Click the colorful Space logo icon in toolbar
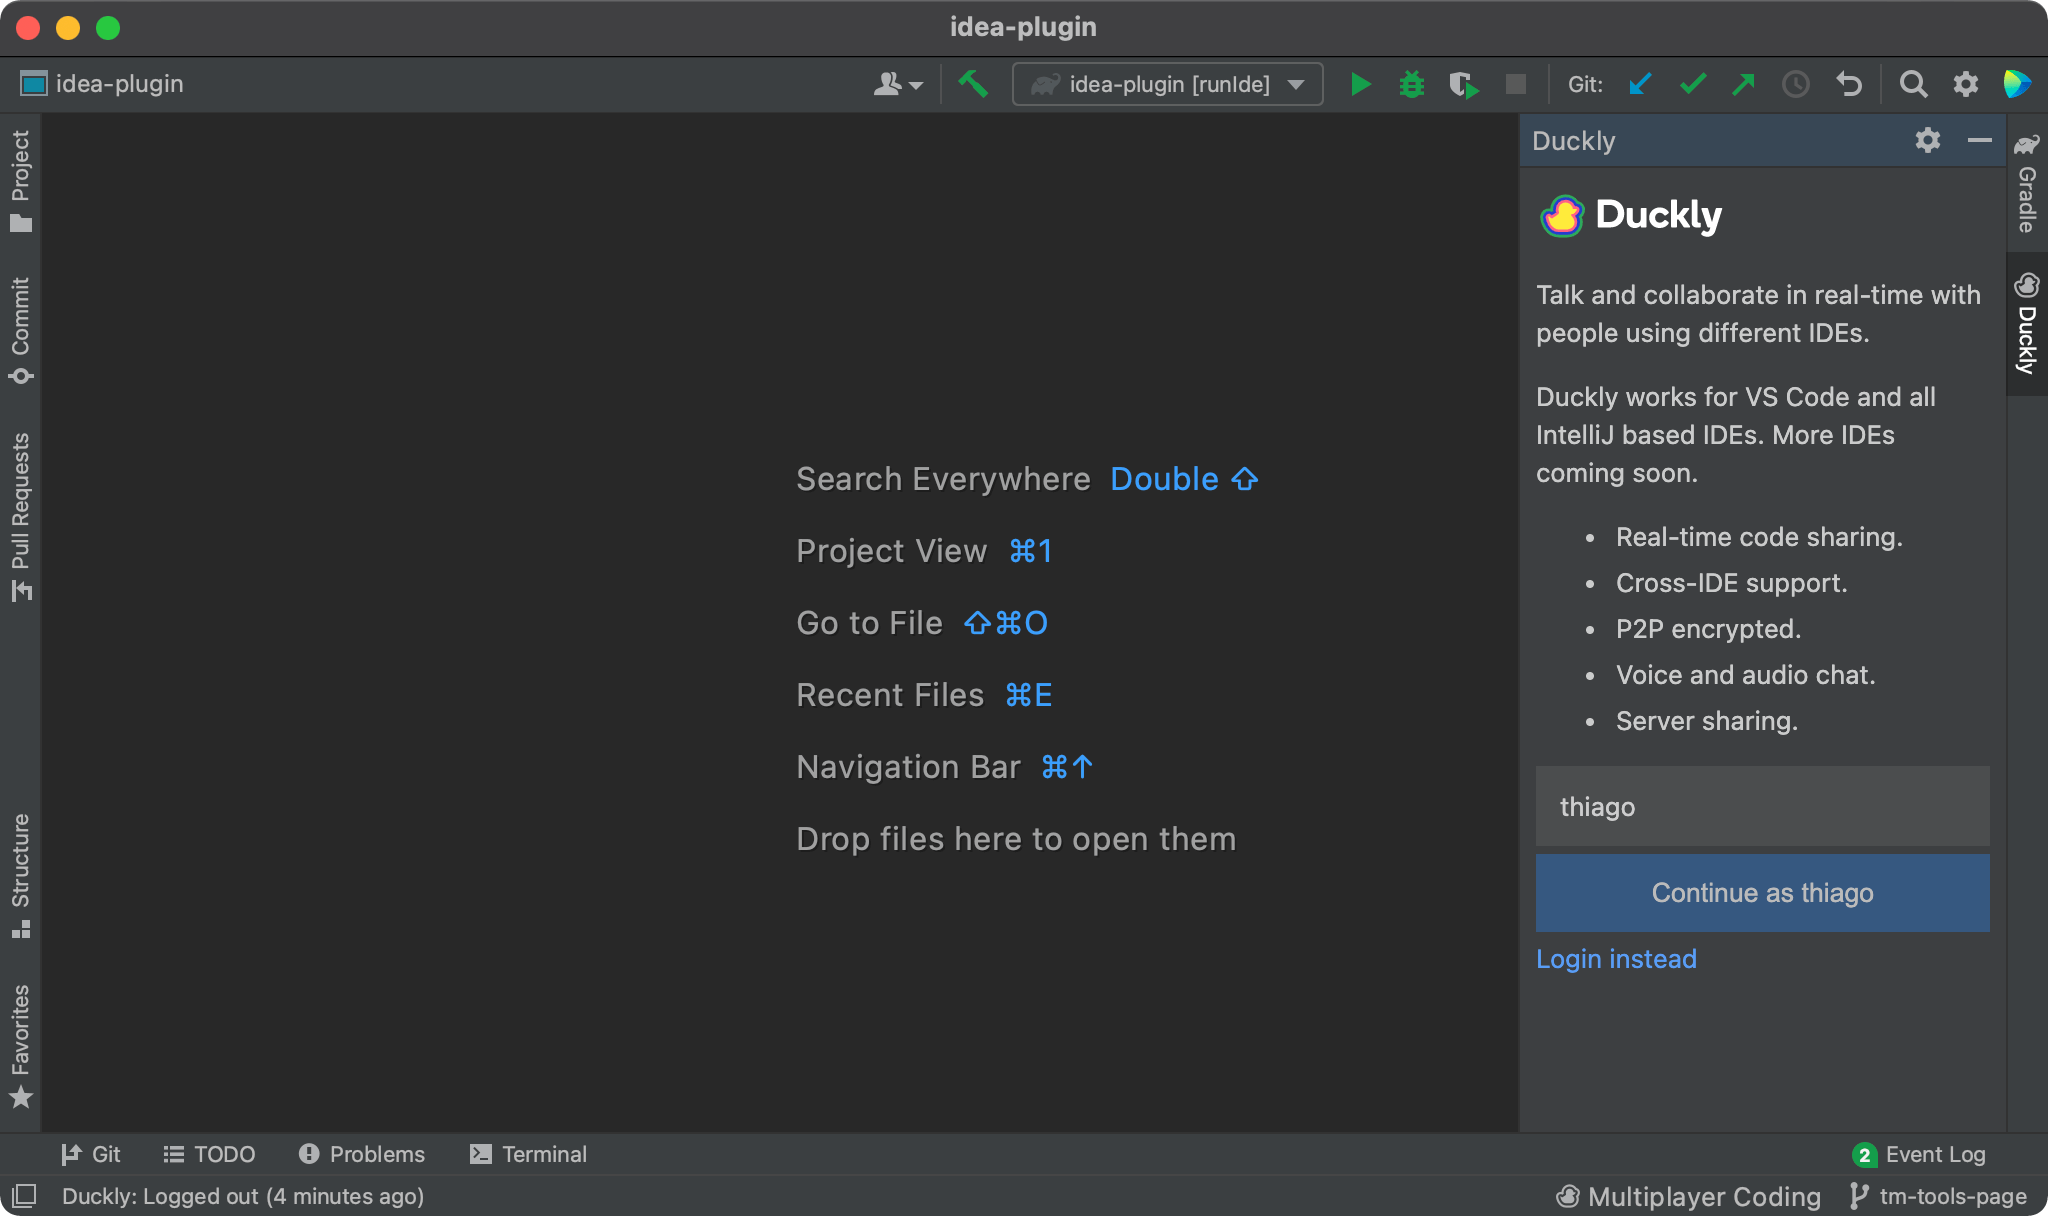The width and height of the screenshot is (2048, 1216). click(x=2017, y=84)
